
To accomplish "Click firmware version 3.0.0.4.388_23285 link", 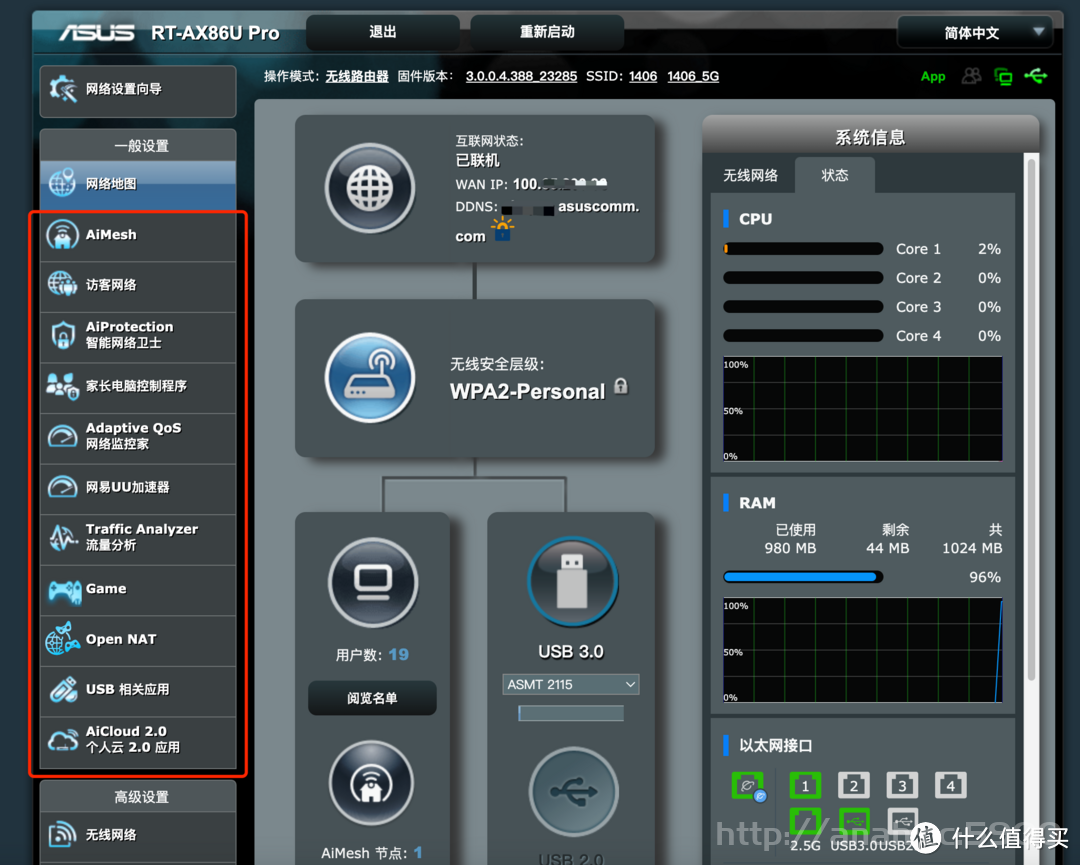I will (521, 76).
